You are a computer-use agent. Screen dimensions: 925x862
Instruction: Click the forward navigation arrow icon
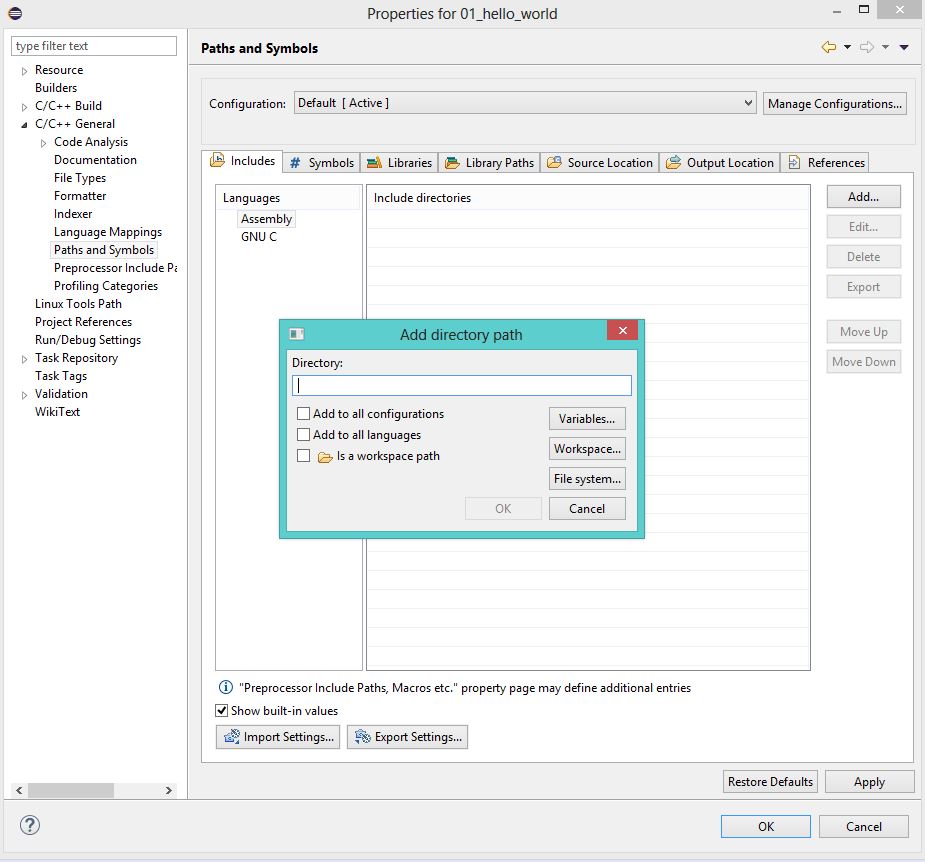pos(866,47)
